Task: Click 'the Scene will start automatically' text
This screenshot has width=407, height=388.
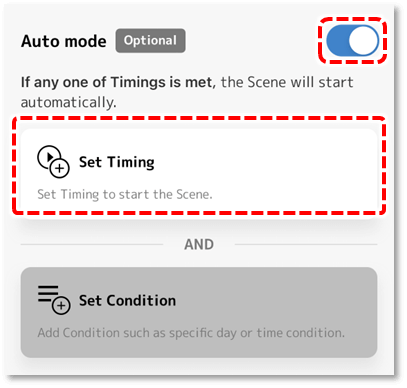Action: 187,92
